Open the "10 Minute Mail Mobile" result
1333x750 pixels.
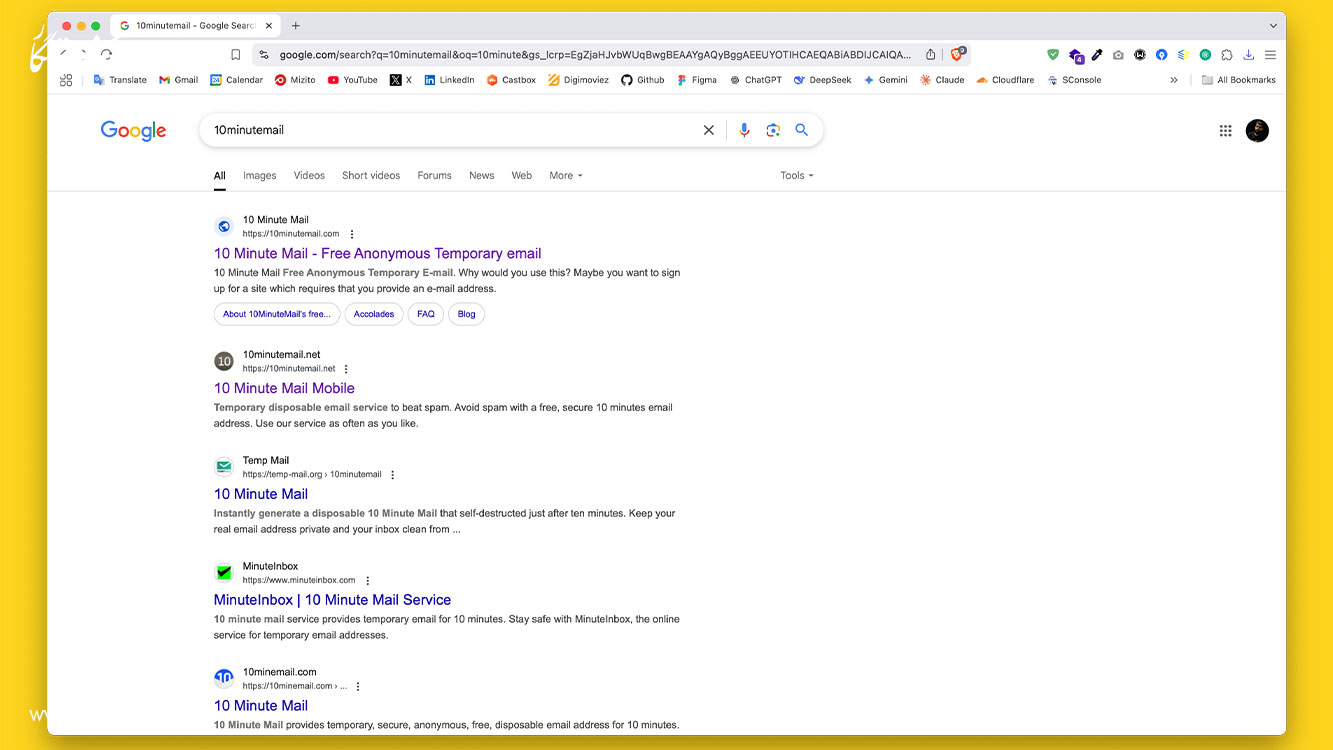284,388
